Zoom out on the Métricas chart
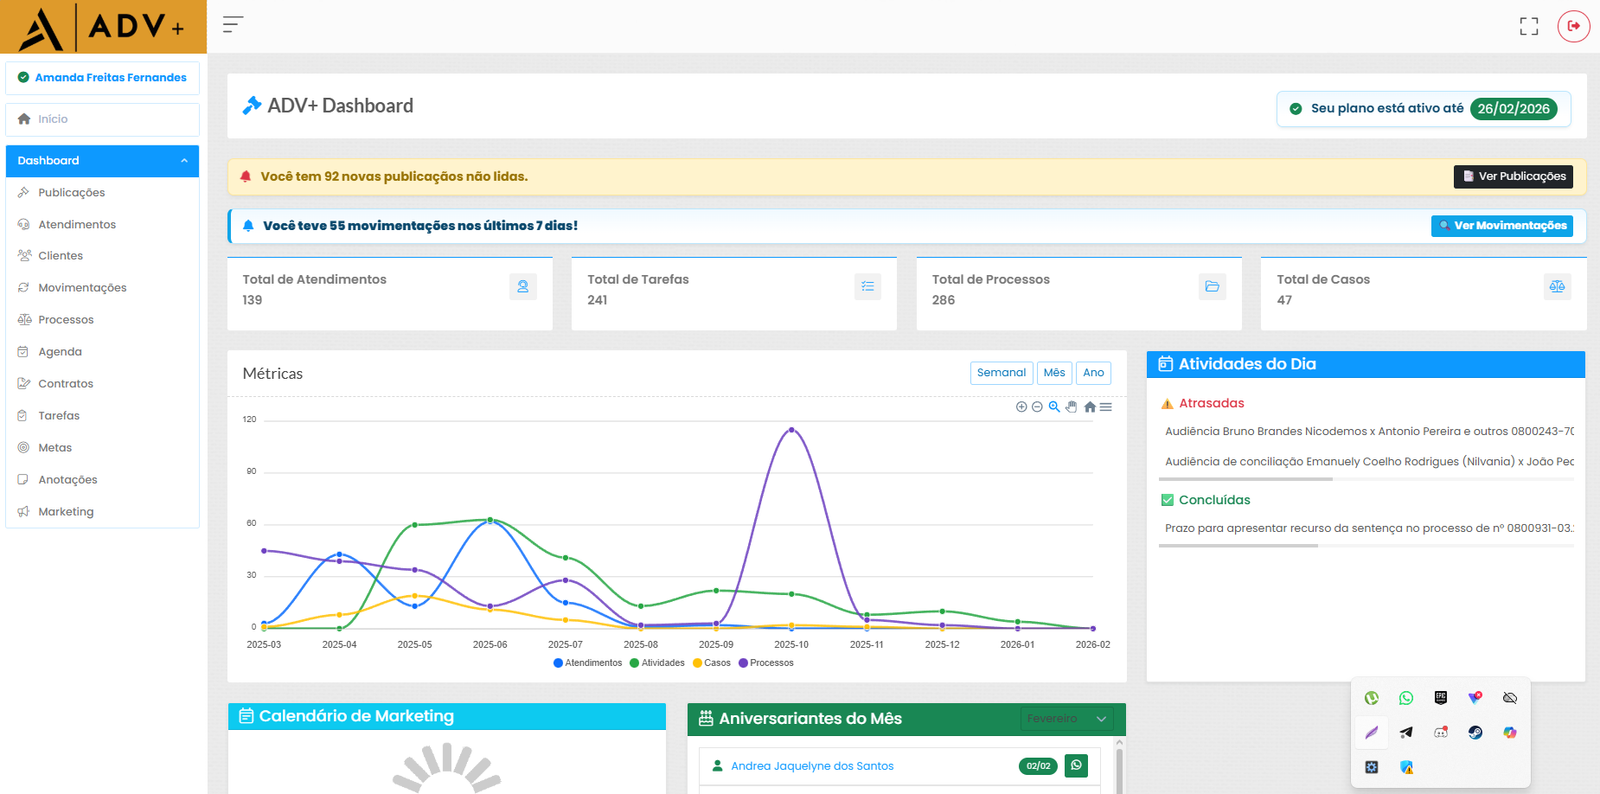1600x794 pixels. tap(1037, 407)
